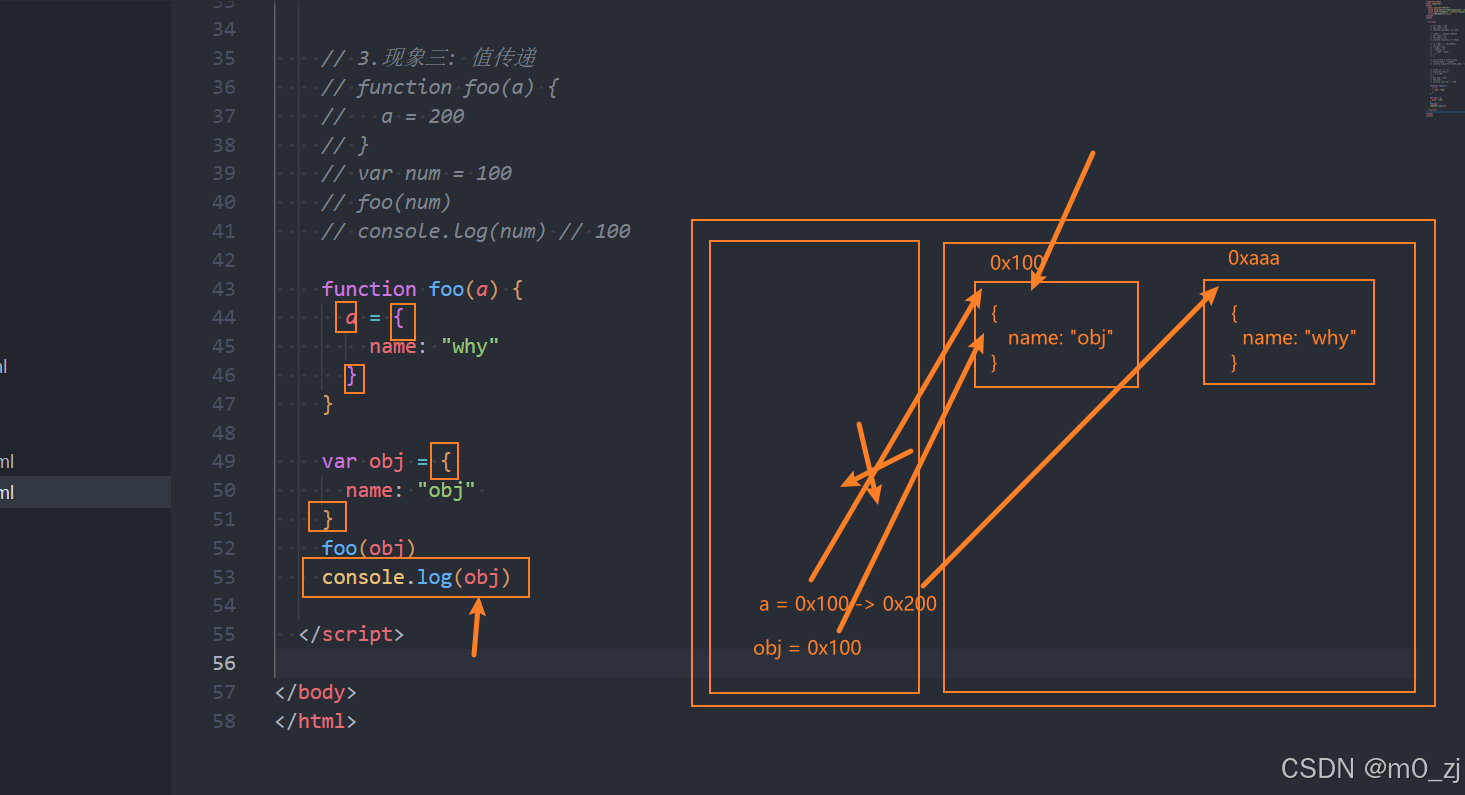Click the 0xaaa box containing name "why"
1465x795 pixels.
tap(1288, 332)
